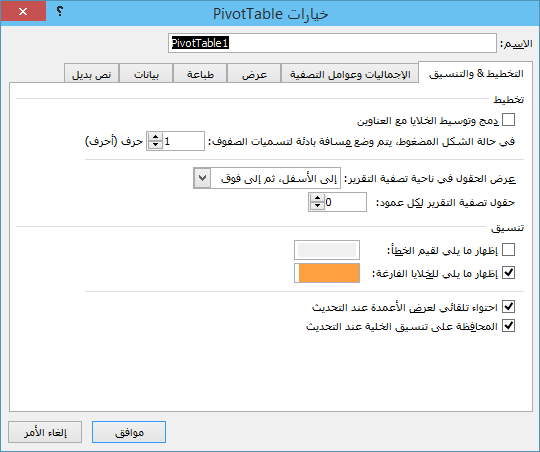Increase report filter fields per column

pos(317,198)
